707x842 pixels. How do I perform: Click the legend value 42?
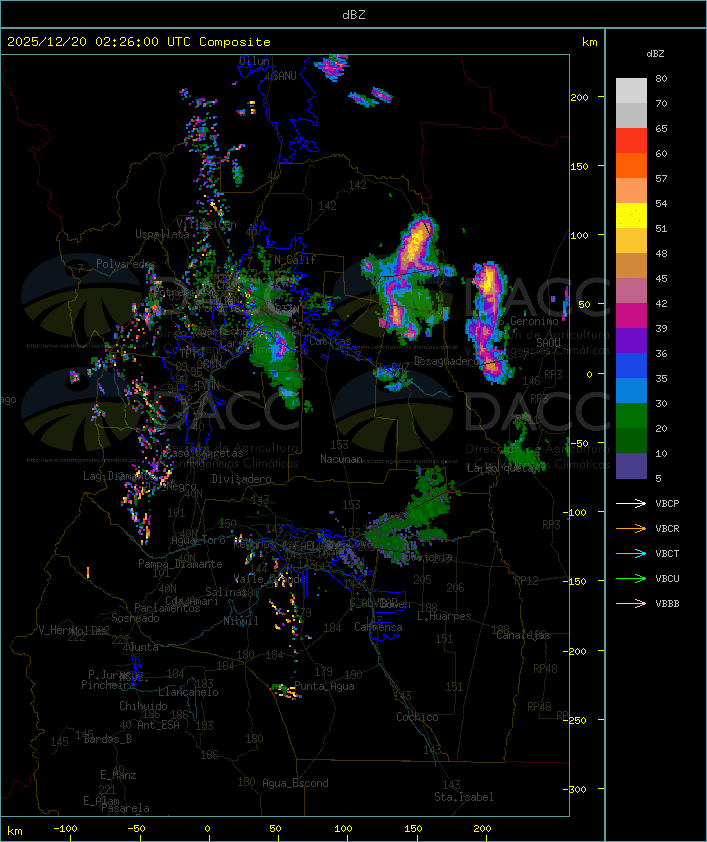(x=661, y=303)
